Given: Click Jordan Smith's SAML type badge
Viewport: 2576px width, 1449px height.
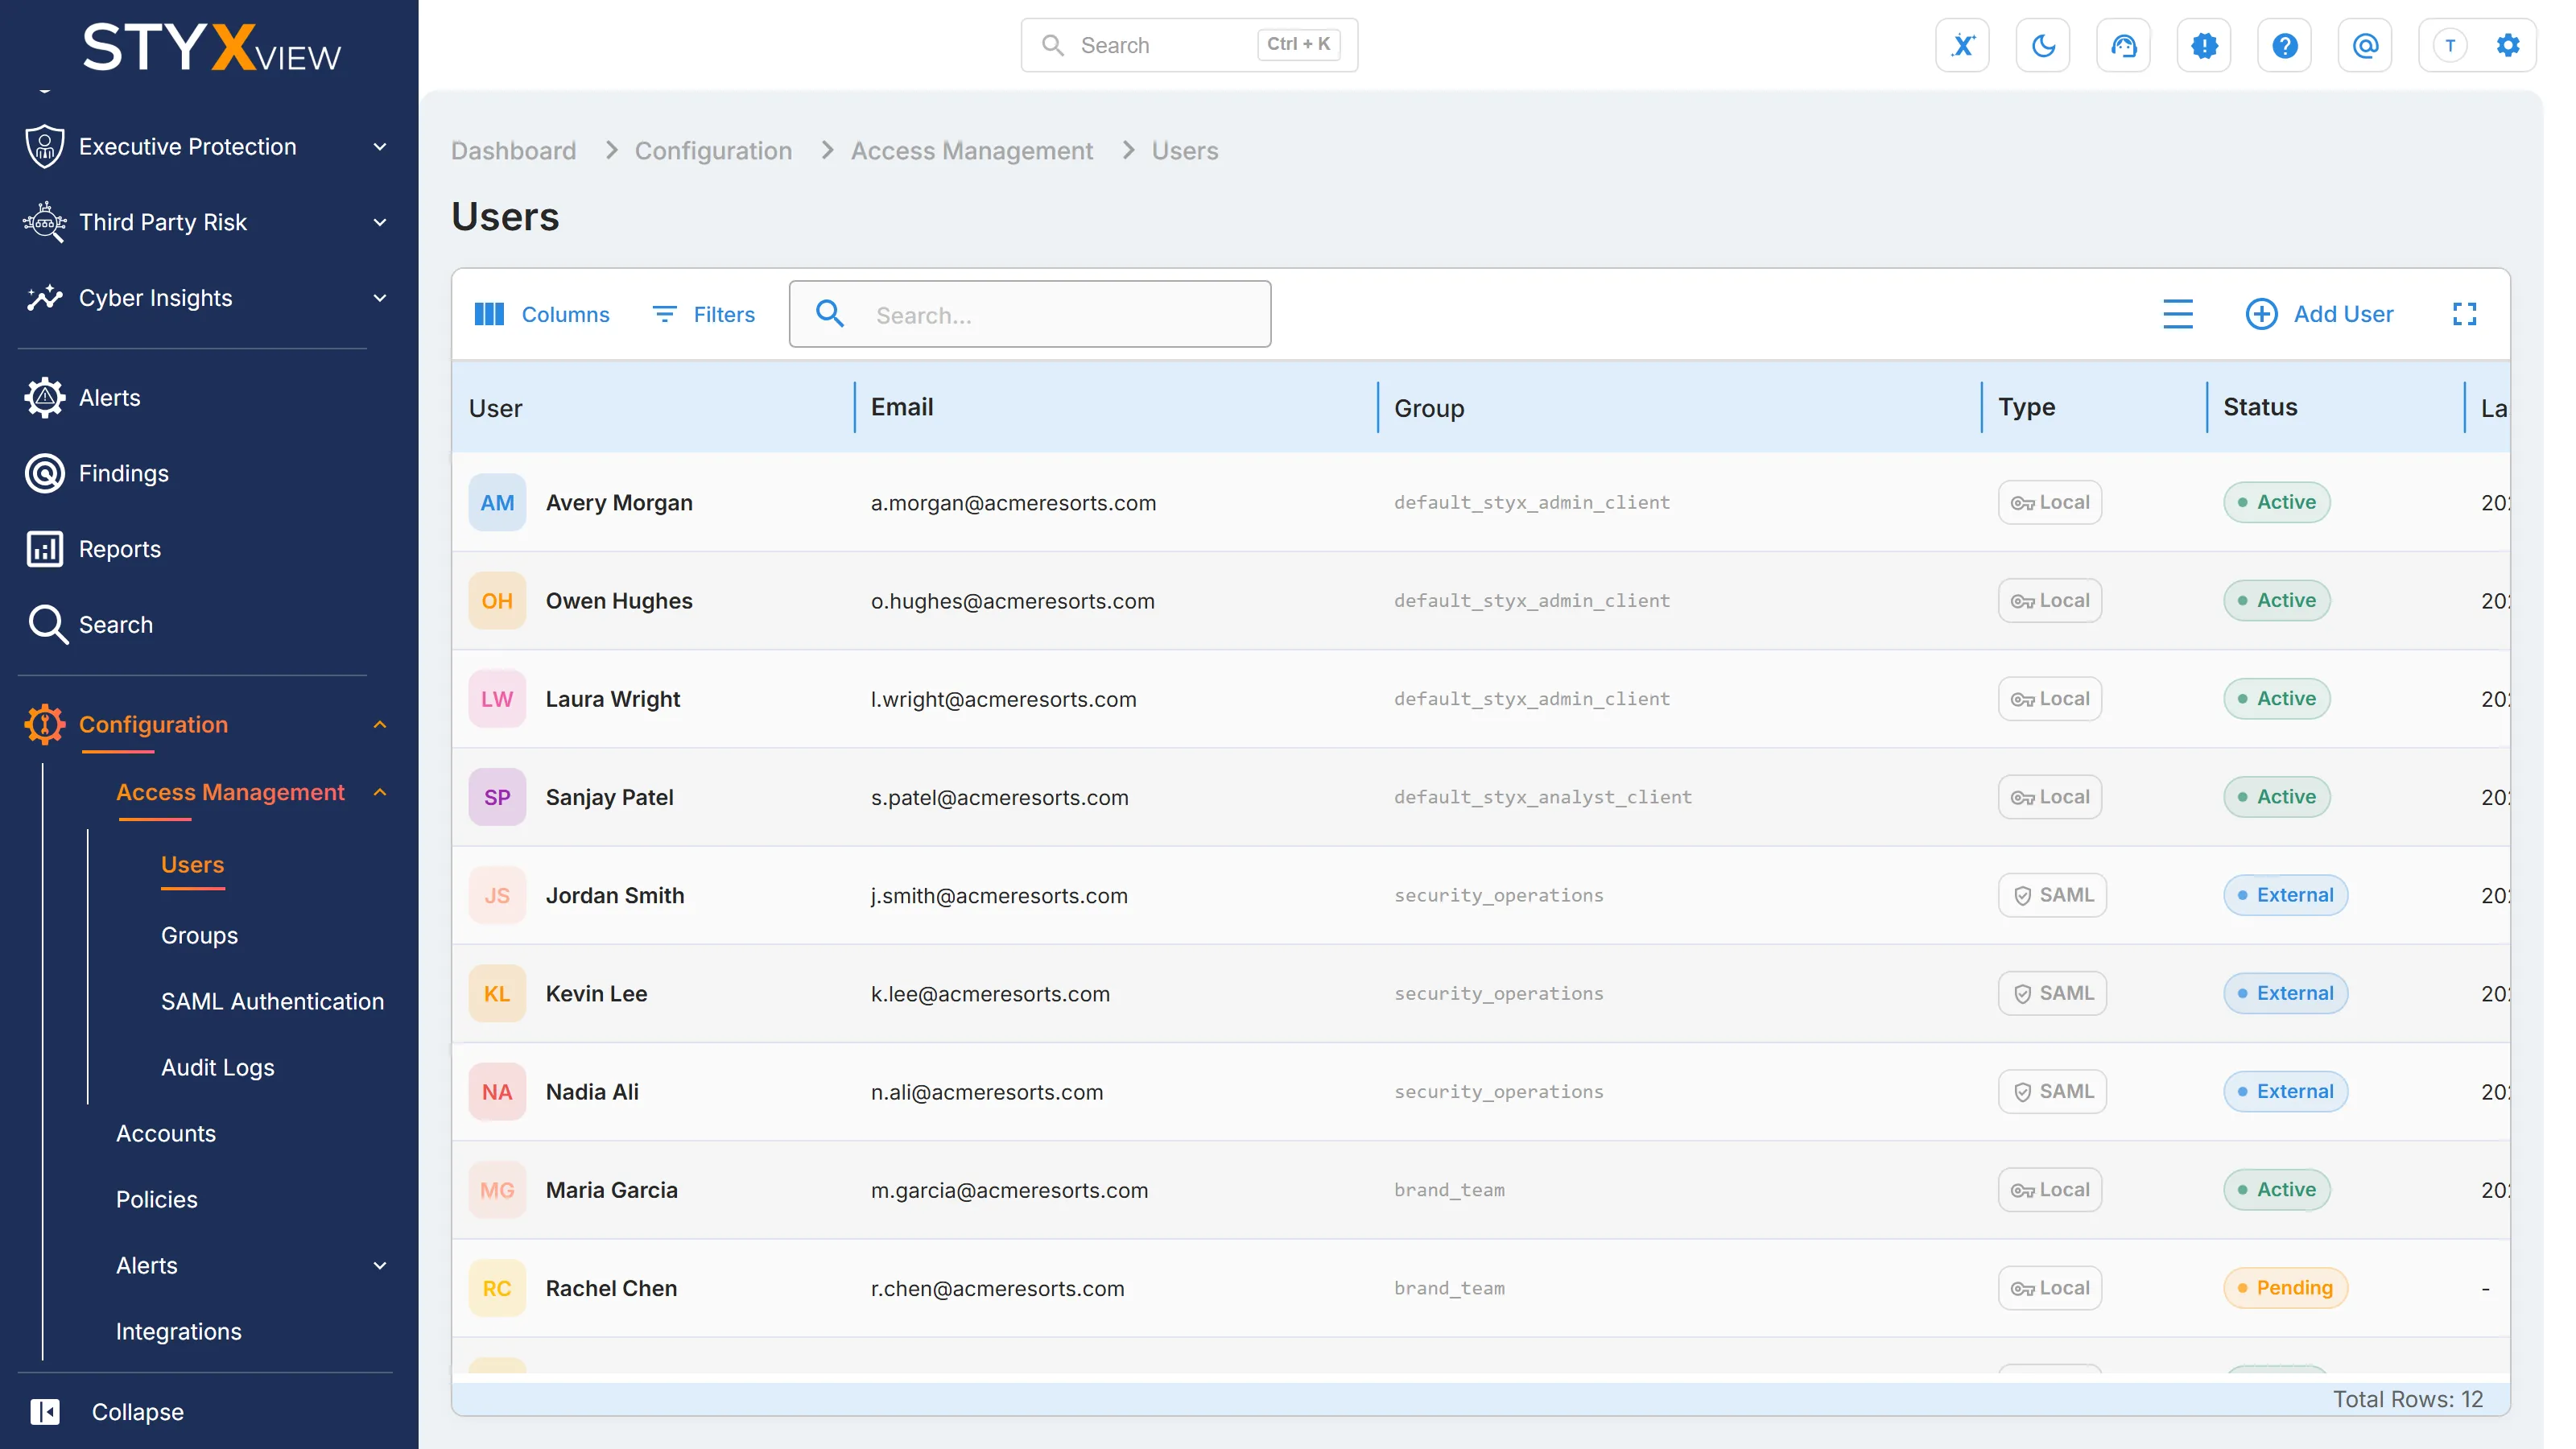Looking at the screenshot, I should (2052, 895).
